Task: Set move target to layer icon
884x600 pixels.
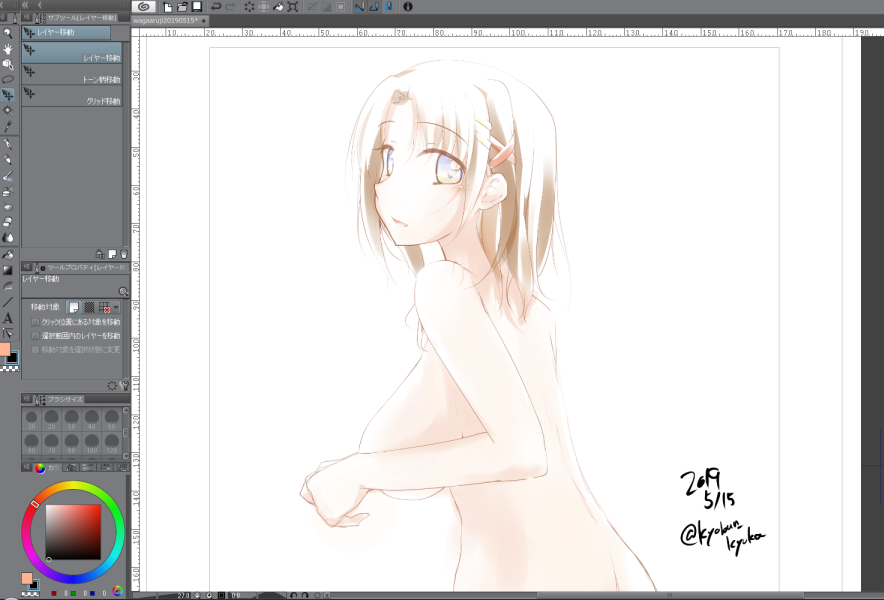Action: 74,307
